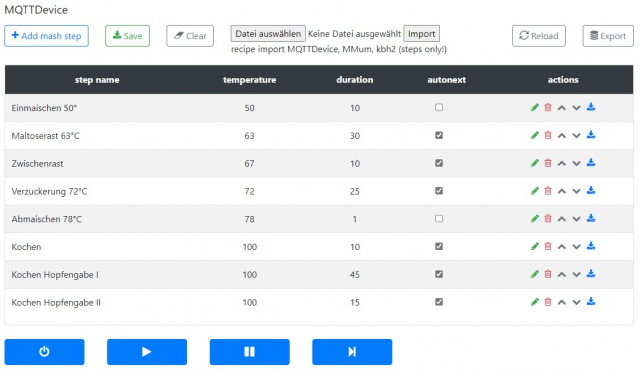
Task: Toggle autonext for Verzuckerung 72°C
Action: coord(439,191)
